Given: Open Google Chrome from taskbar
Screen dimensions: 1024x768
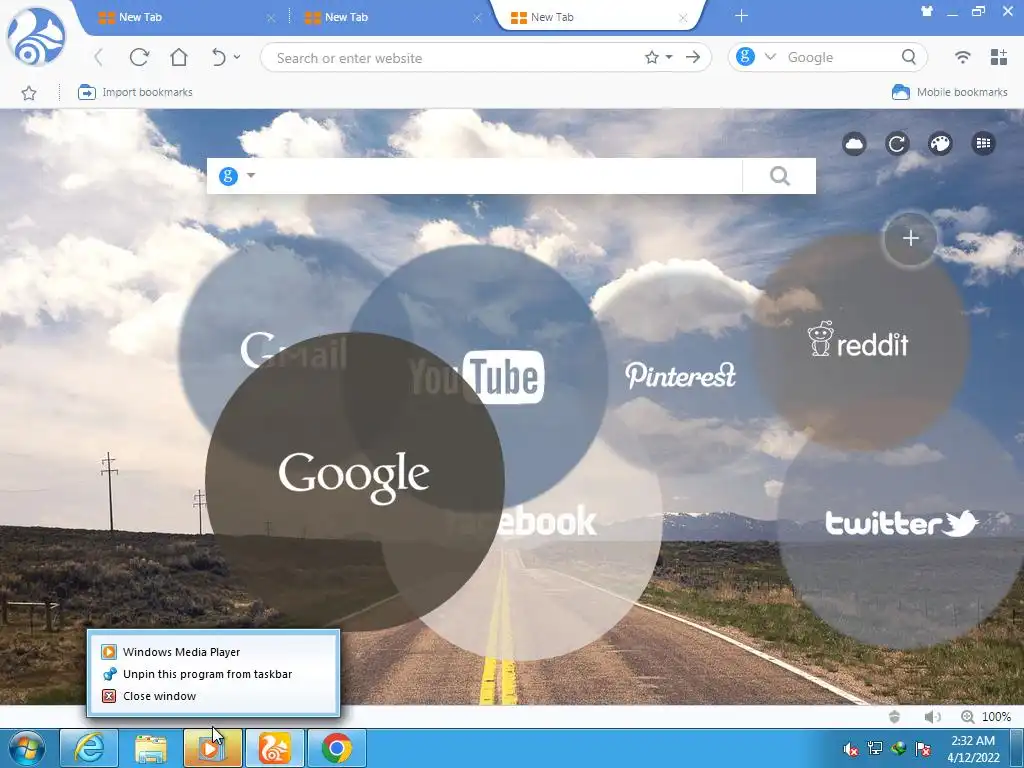Looking at the screenshot, I should (x=336, y=748).
